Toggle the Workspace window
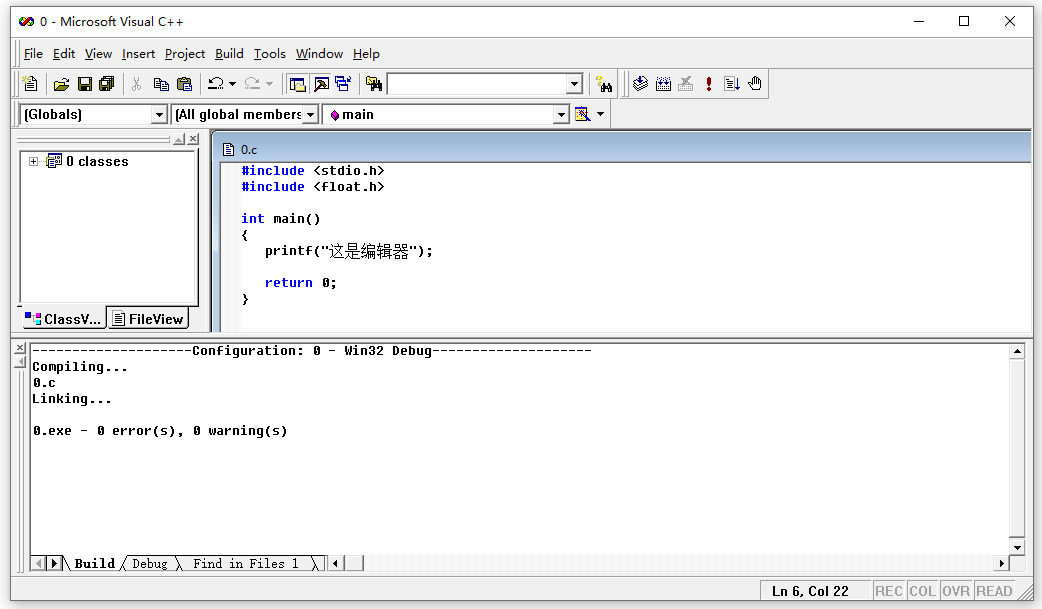Screen dimensions: 1042x609 pos(298,84)
